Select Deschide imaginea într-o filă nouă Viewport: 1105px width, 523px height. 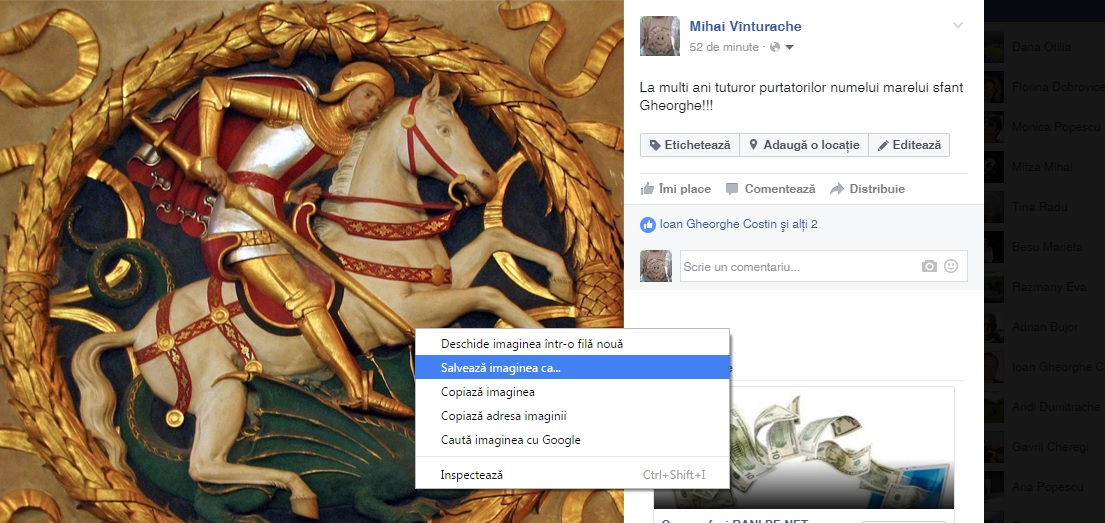[x=531, y=344]
